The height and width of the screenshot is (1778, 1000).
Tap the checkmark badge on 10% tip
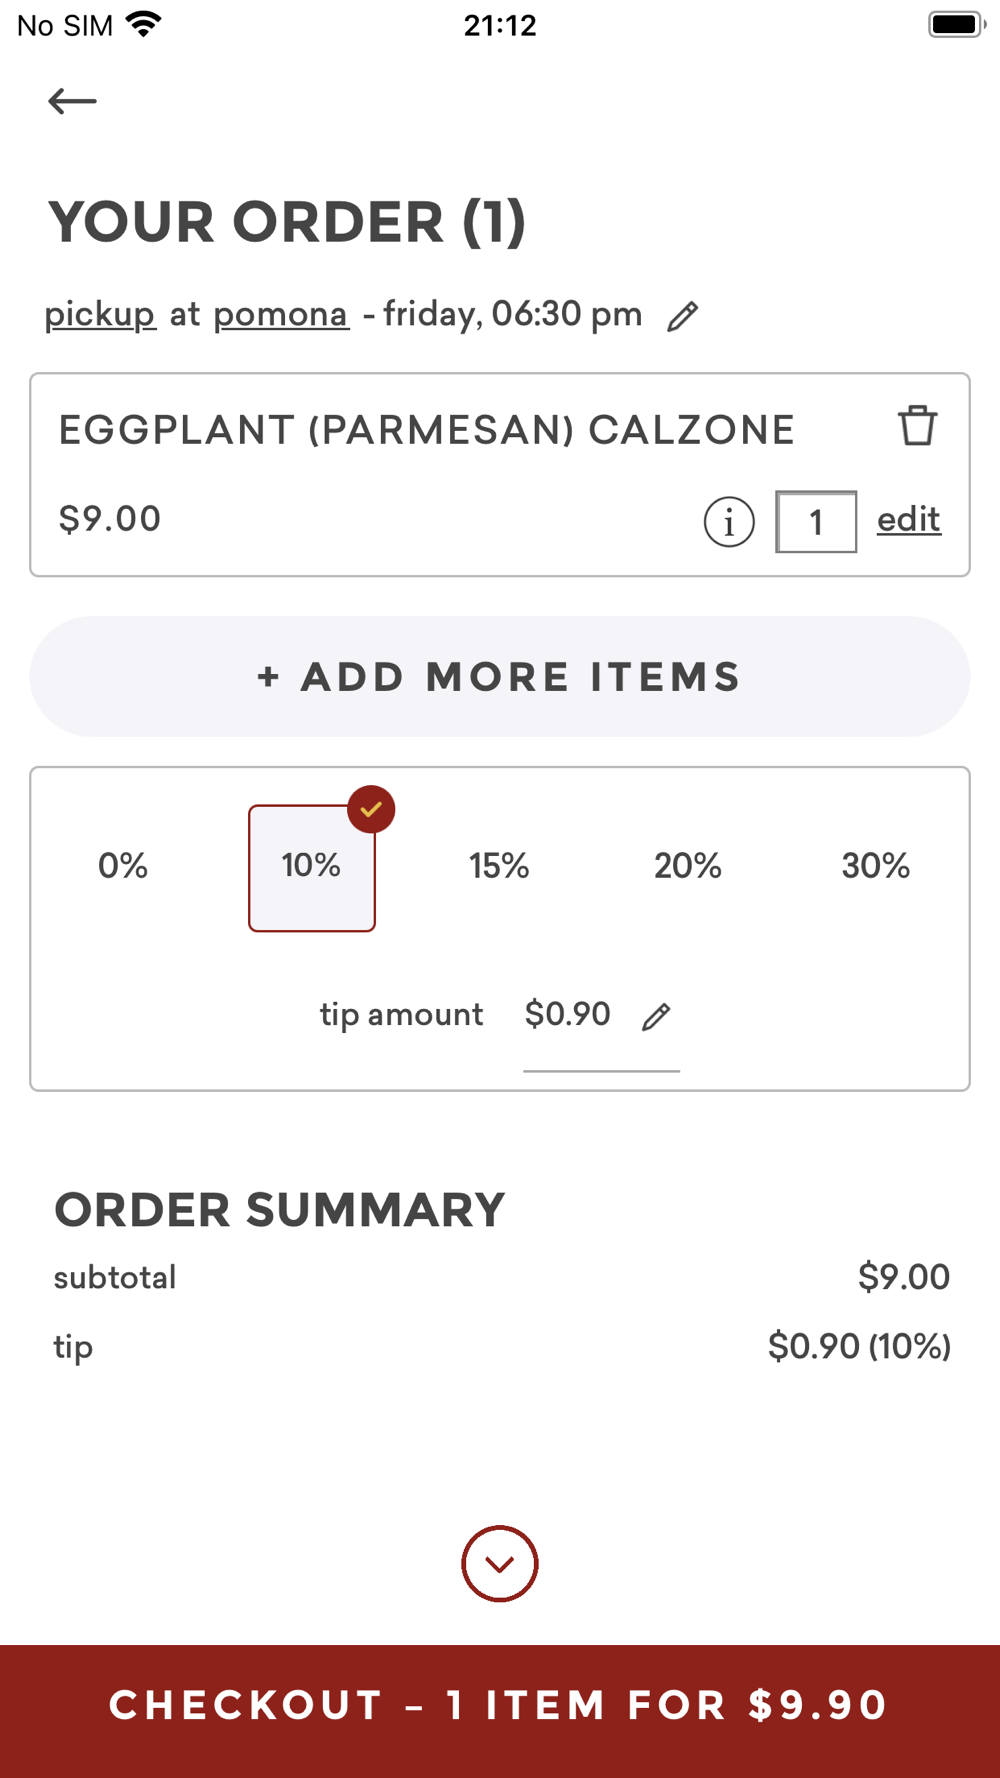pos(371,810)
